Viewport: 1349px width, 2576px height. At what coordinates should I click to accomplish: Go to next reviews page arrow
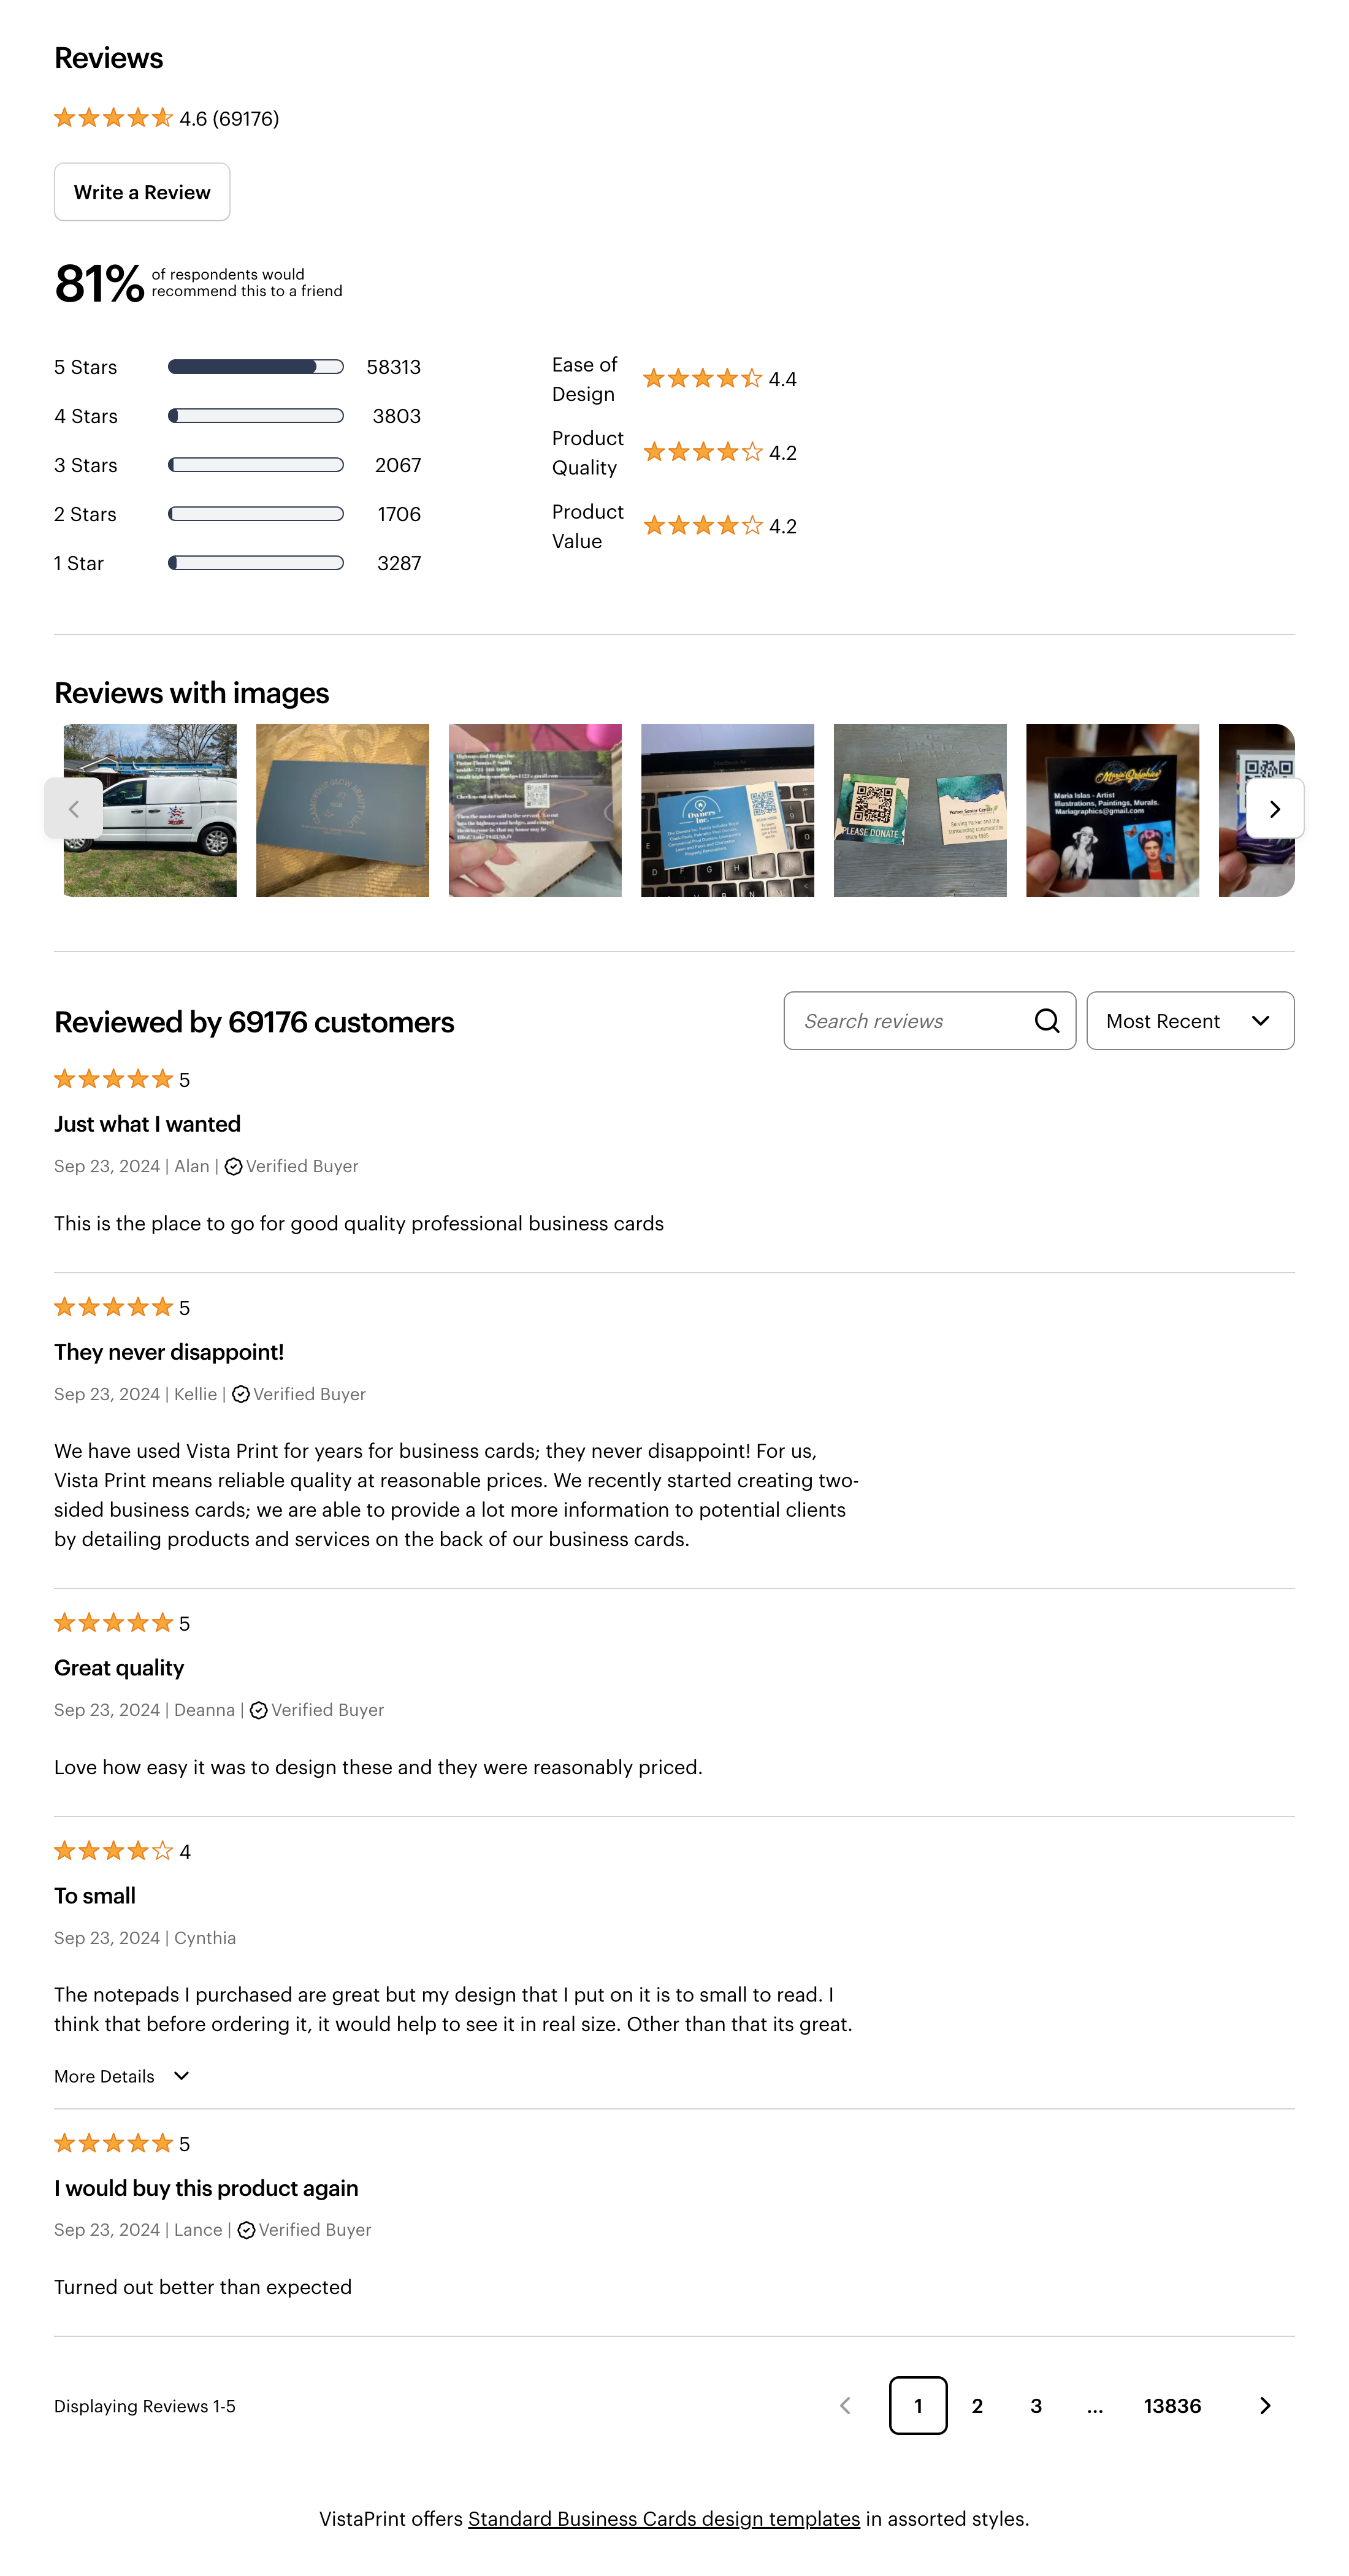click(x=1264, y=2405)
